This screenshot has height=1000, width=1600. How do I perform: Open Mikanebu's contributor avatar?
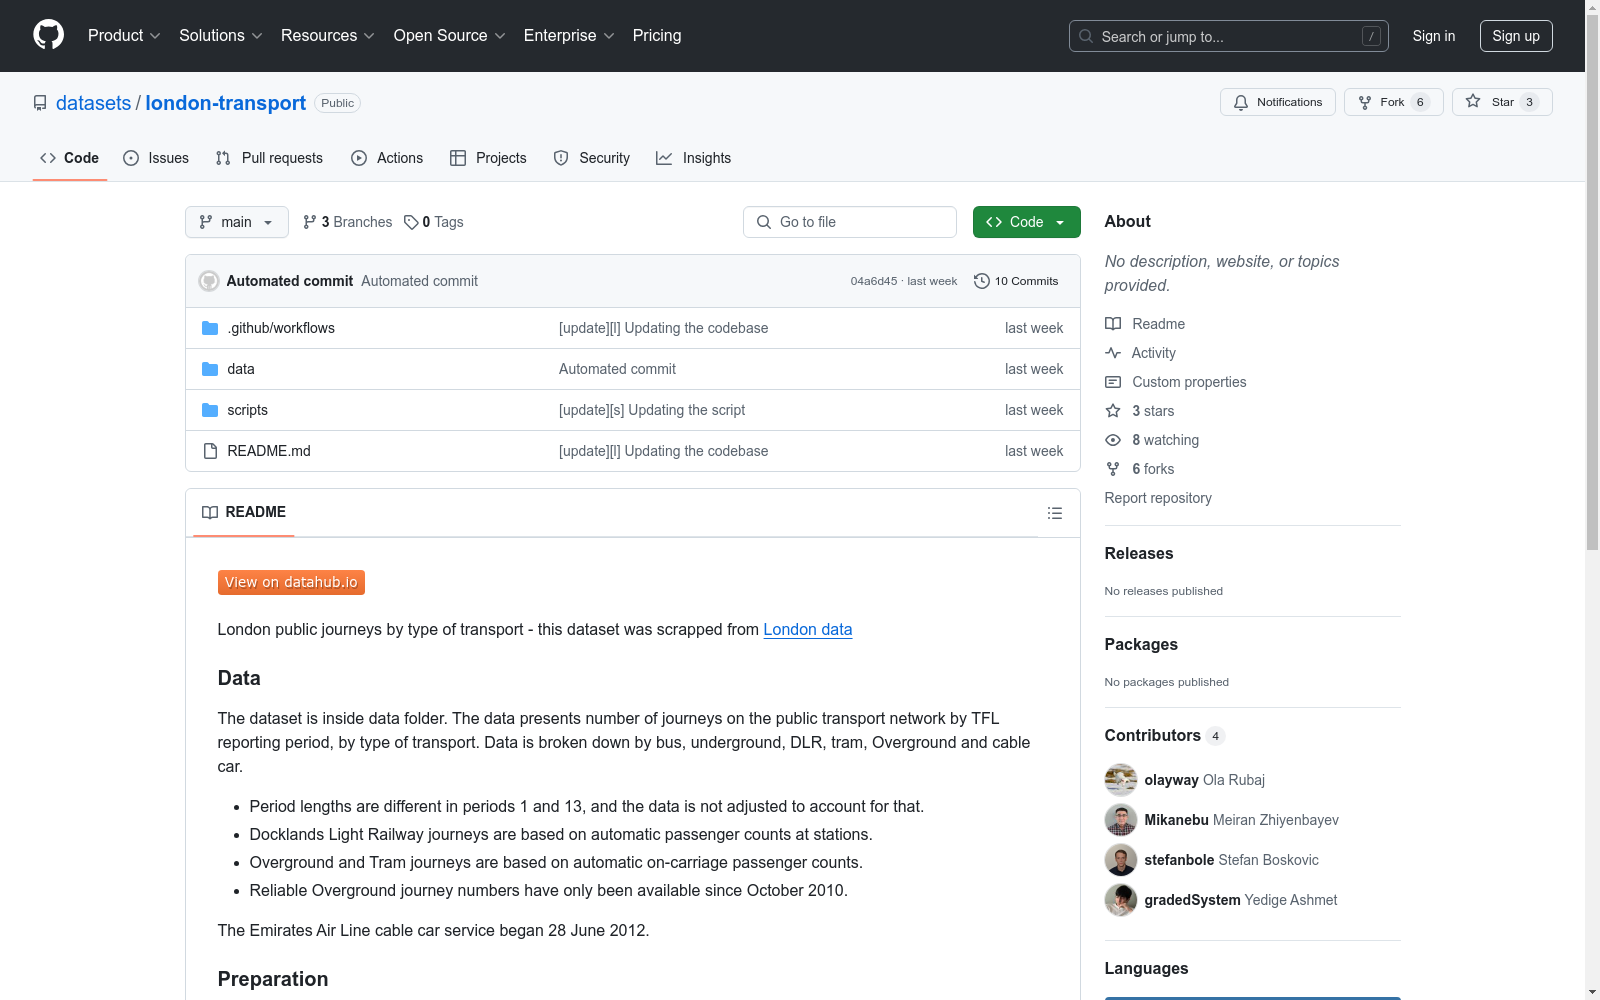[1121, 820]
